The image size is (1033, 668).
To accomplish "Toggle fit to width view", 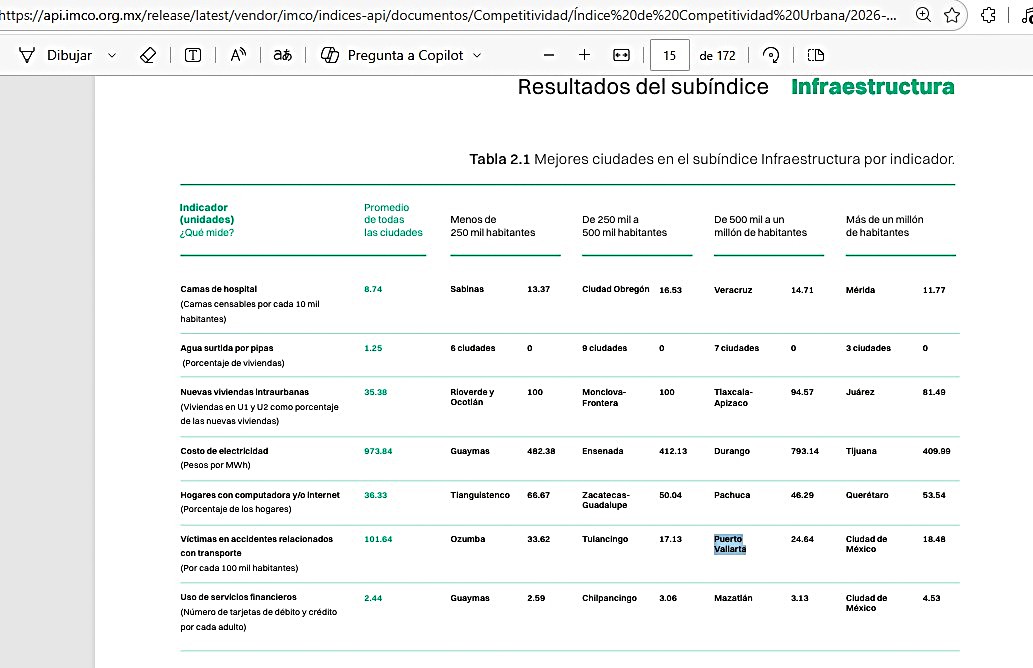I will point(621,55).
